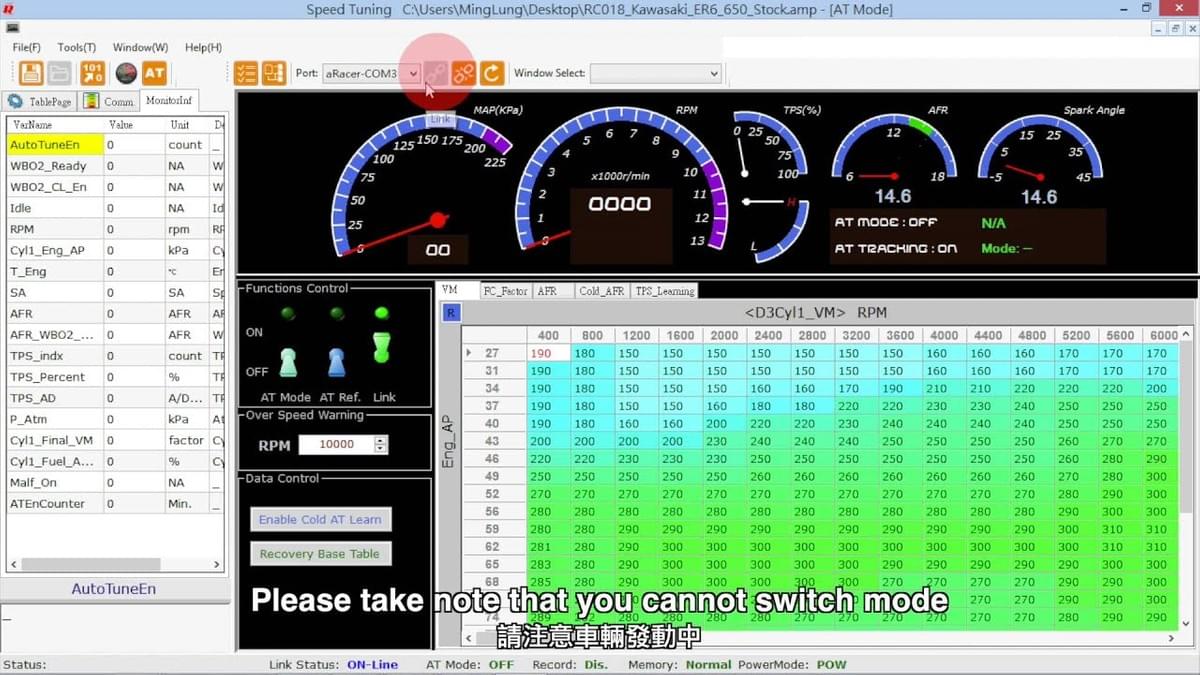Switch to the FC_Factor tab
1200x675 pixels.
tap(505, 291)
